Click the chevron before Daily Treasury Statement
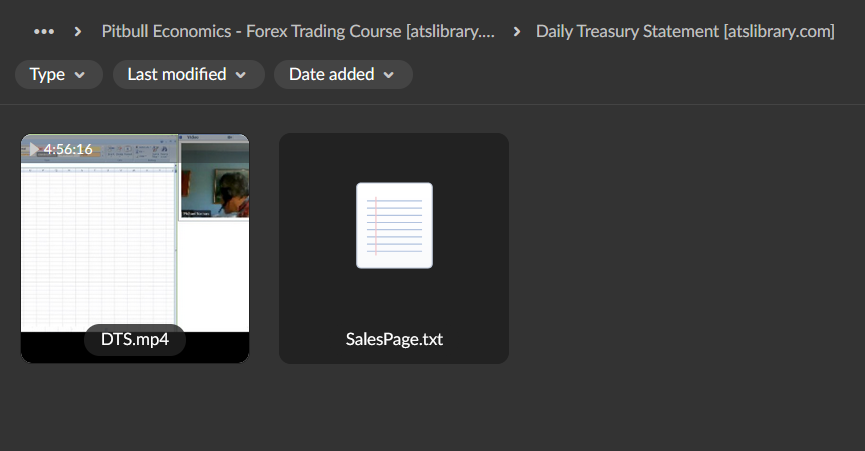Screen dimensions: 865x451 pos(516,31)
